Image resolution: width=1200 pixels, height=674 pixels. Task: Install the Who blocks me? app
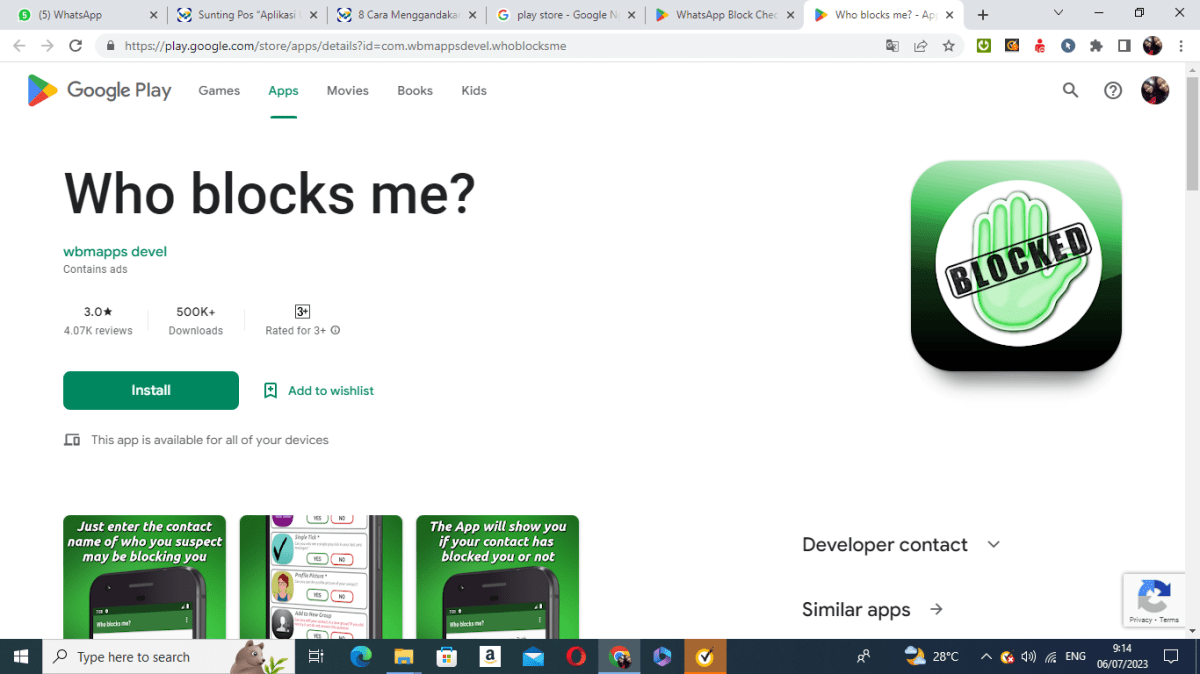tap(151, 390)
